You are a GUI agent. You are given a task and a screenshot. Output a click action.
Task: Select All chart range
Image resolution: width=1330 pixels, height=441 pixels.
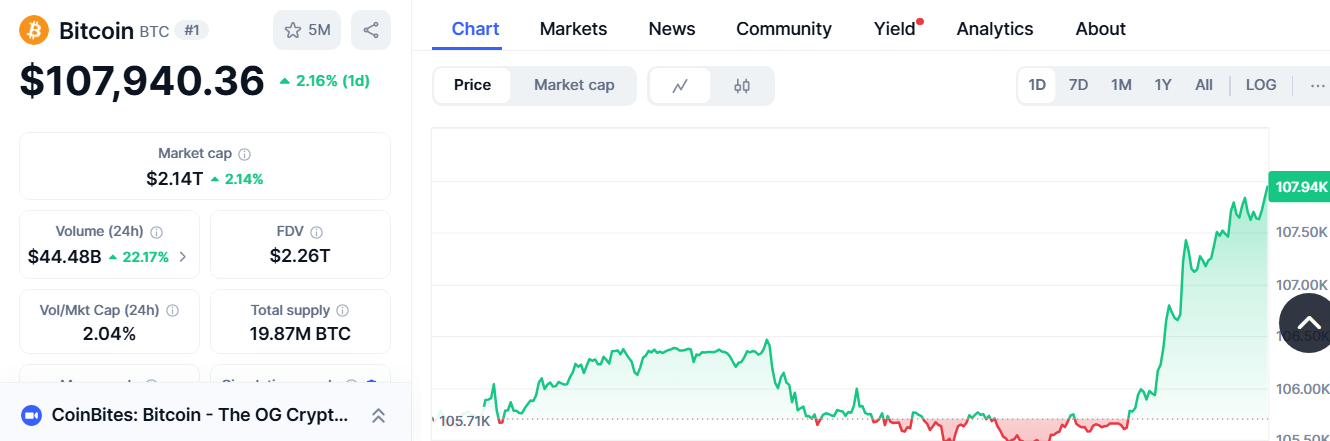pos(1204,85)
